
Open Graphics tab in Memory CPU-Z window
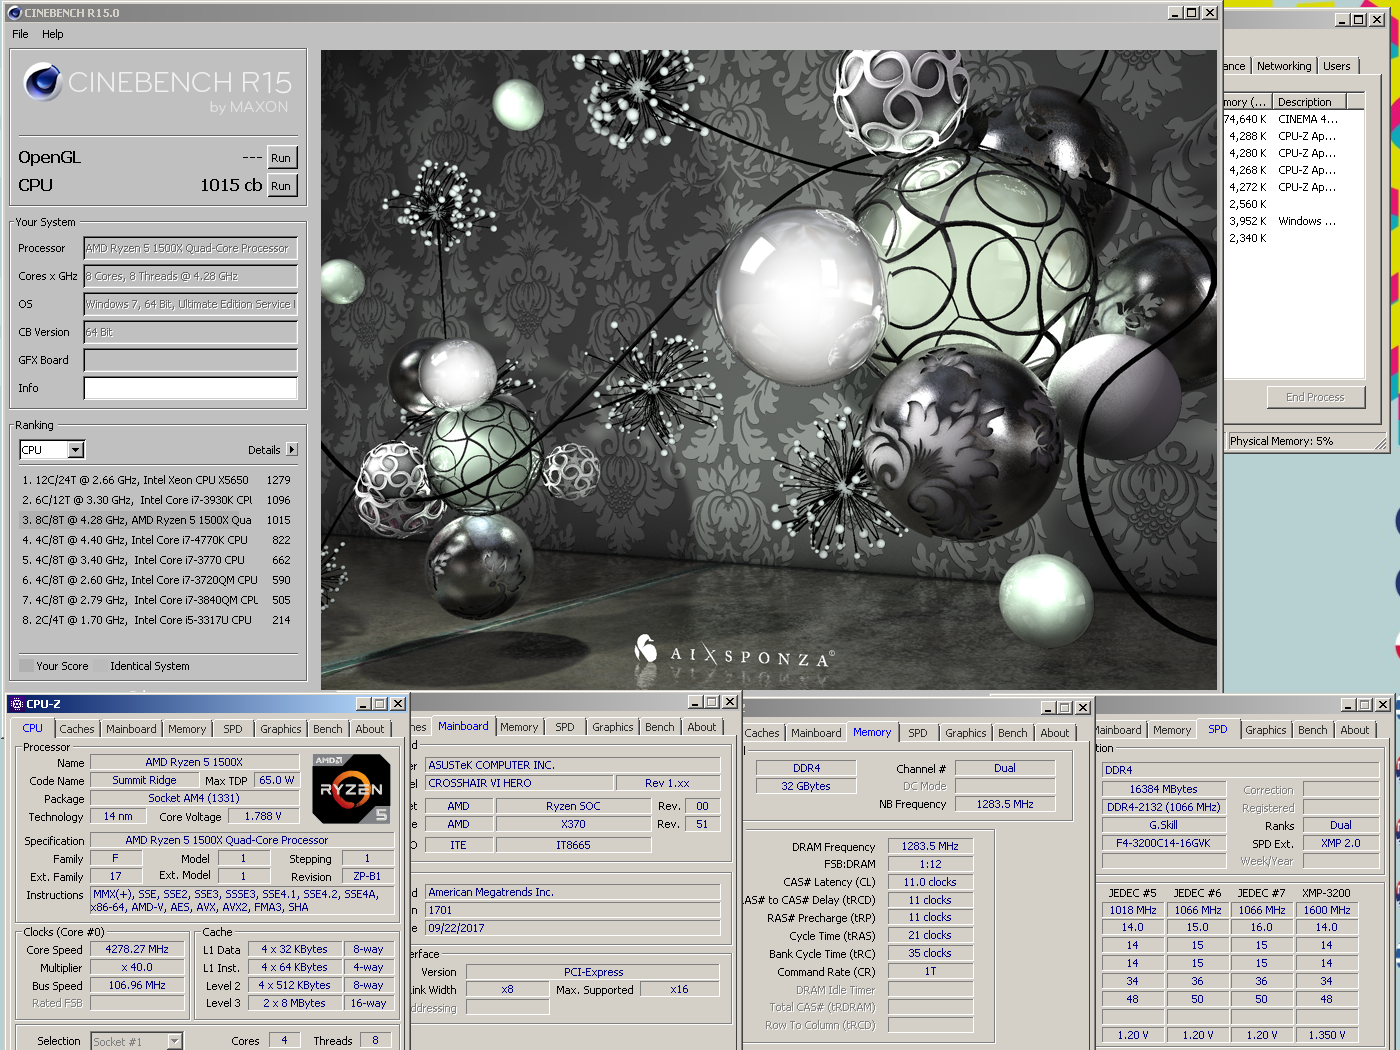point(965,733)
